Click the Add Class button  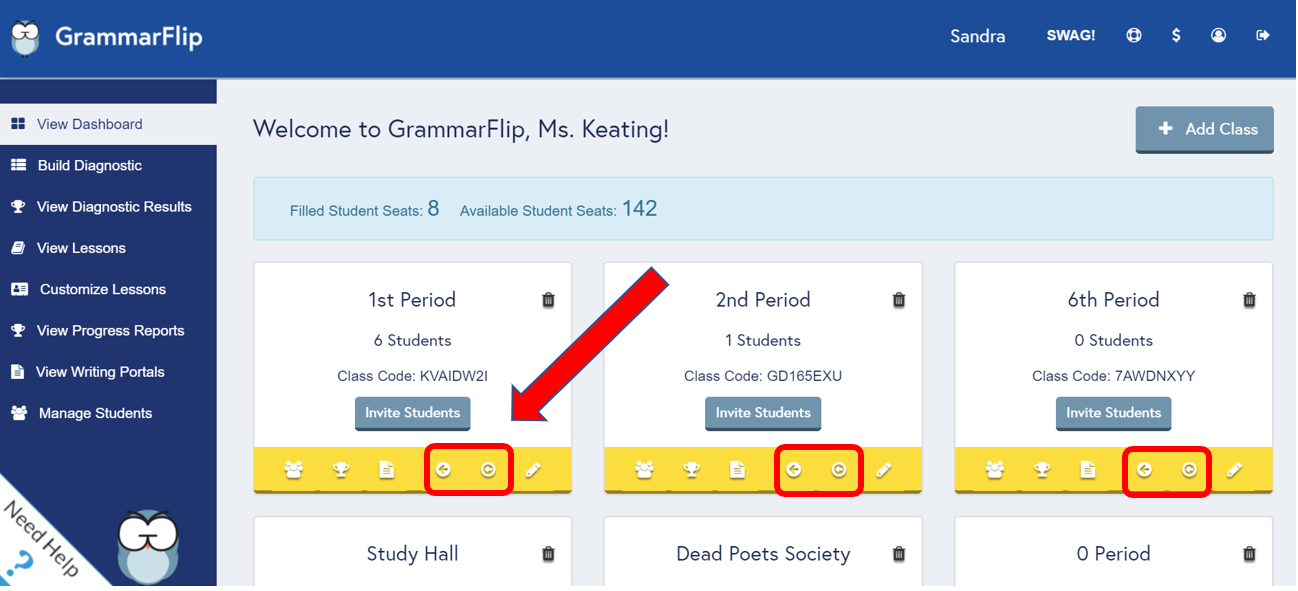click(x=1204, y=129)
